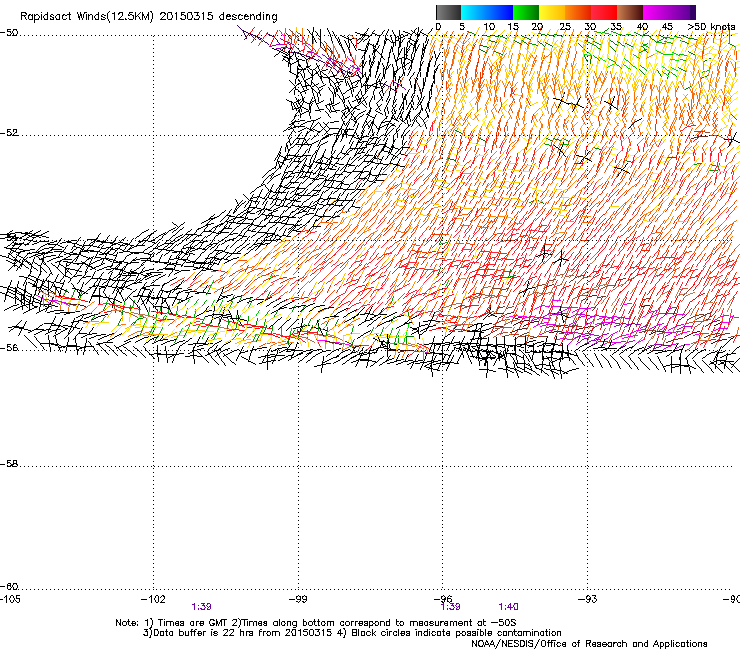Select the '-58' latitude axis label
This screenshot has height=650, width=740.
(x=9, y=464)
